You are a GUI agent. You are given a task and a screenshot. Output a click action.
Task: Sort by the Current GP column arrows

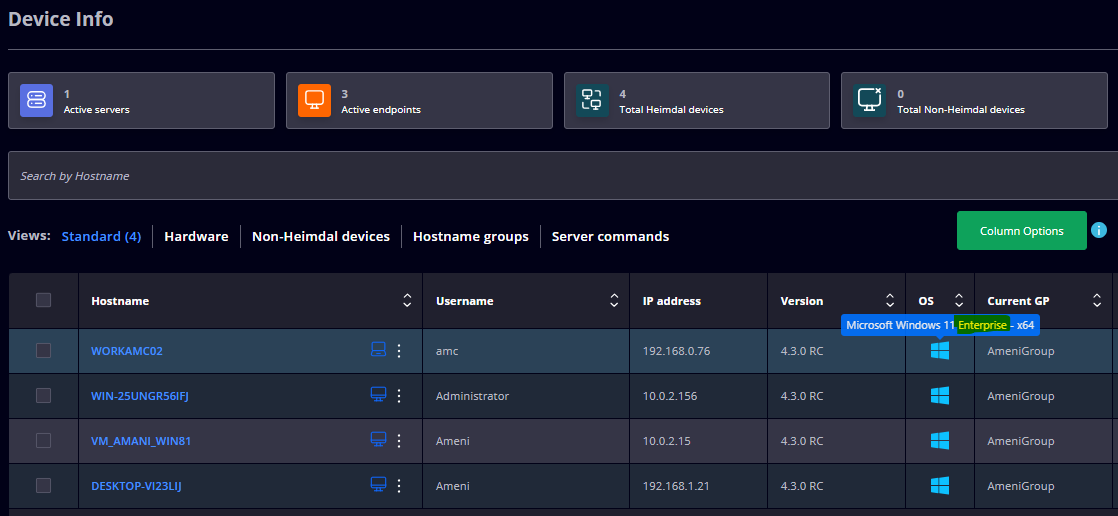coord(1097,301)
